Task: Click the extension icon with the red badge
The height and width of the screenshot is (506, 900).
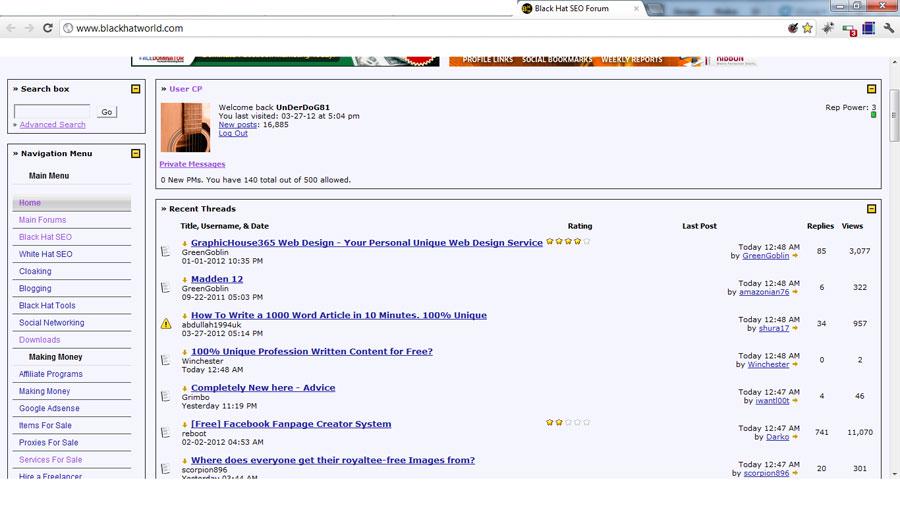Action: tap(849, 29)
